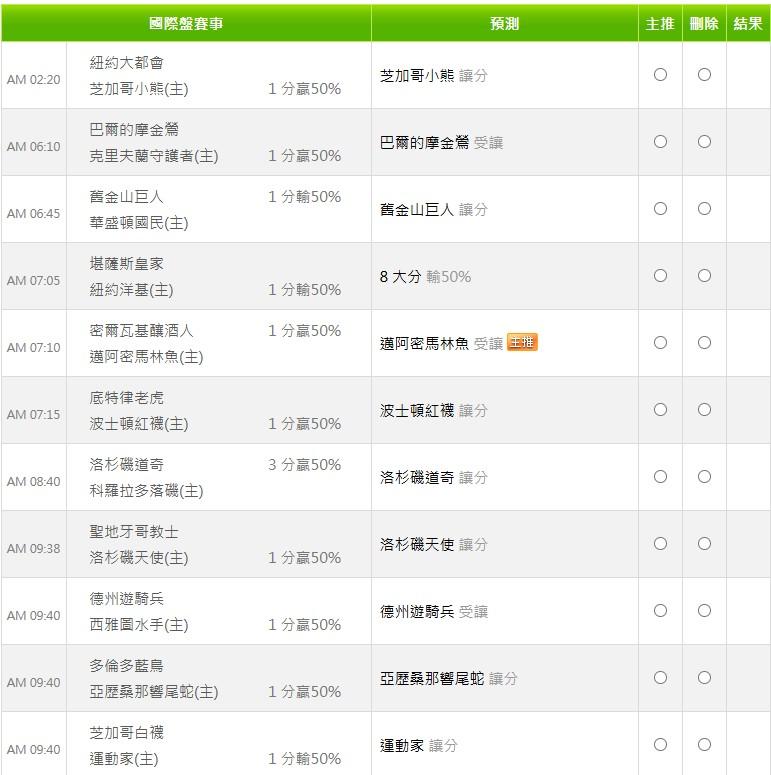This screenshot has height=775, width=771.
Task: Click team name 密爾瓦基釀酒人
Action: tap(141, 331)
